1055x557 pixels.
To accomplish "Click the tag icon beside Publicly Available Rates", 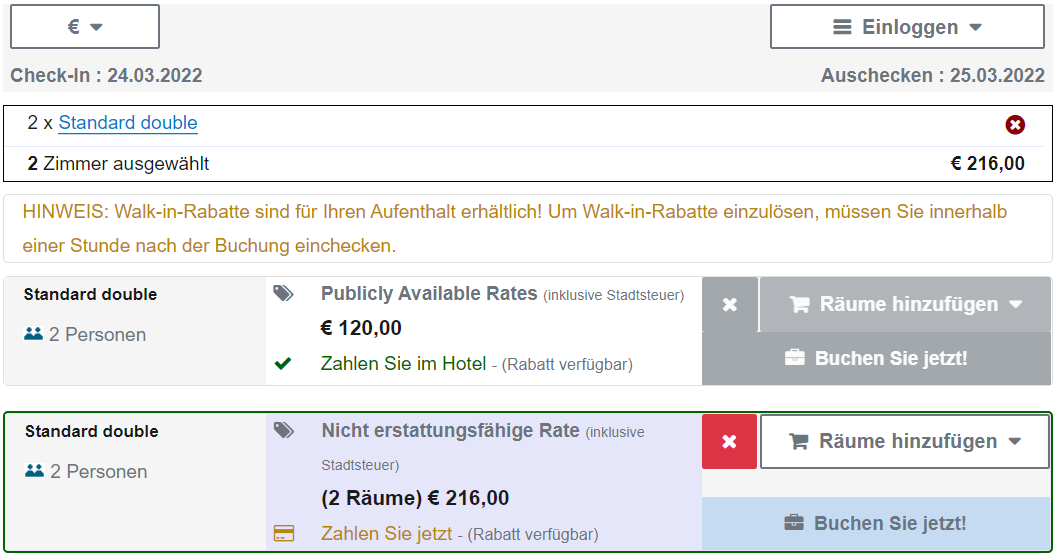I will coord(284,293).
